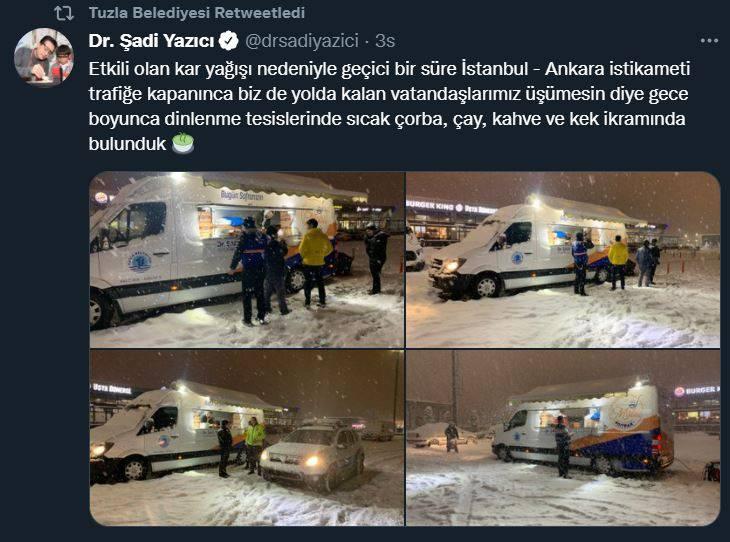Click the Burger King sign in top-right photo

pos(429,205)
